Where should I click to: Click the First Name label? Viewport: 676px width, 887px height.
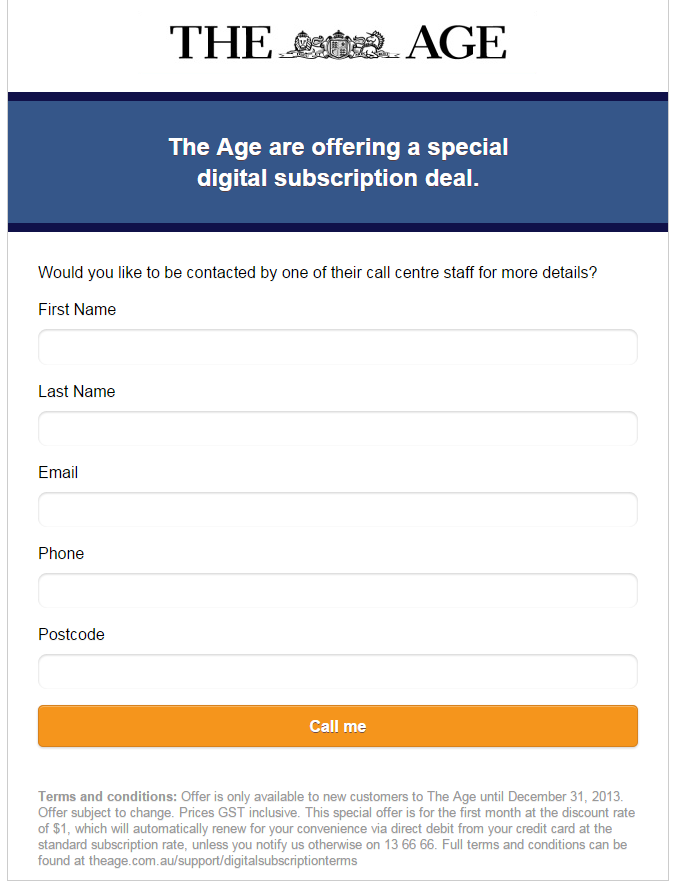[x=77, y=310]
